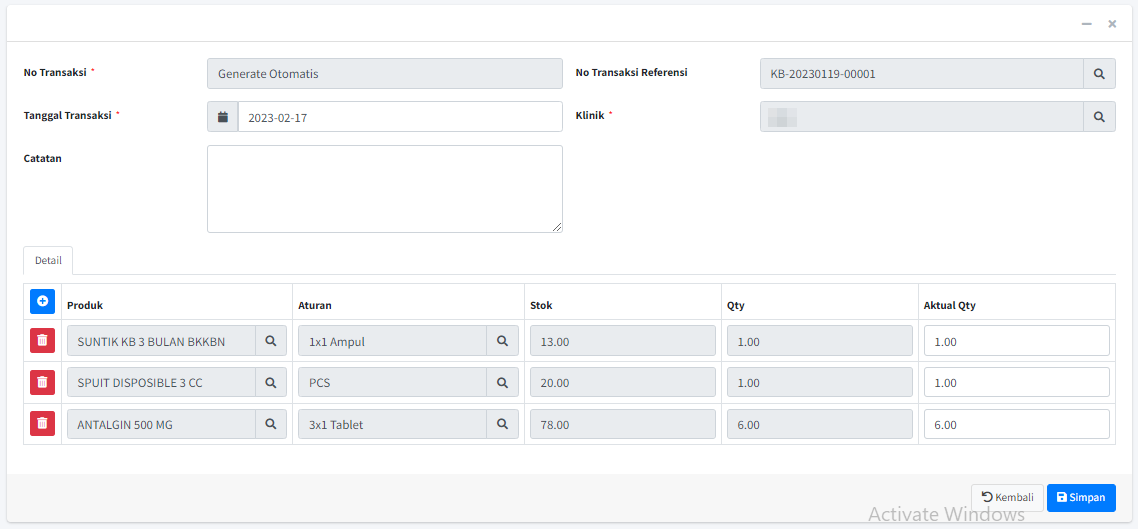
Task: Search product for ANTALGIN 500 MG row
Action: point(271,424)
